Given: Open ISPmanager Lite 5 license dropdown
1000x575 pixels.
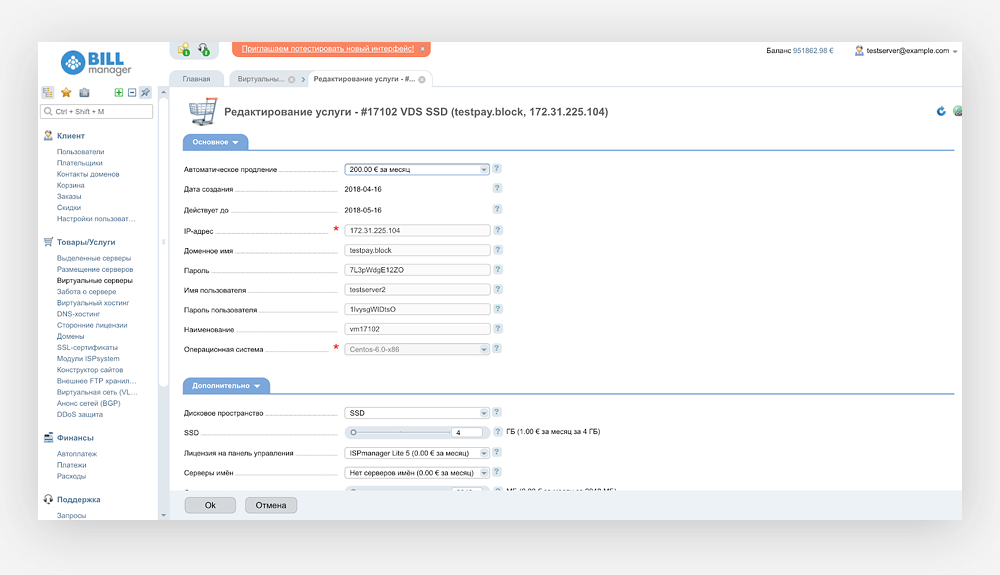Looking at the screenshot, I should point(417,453).
